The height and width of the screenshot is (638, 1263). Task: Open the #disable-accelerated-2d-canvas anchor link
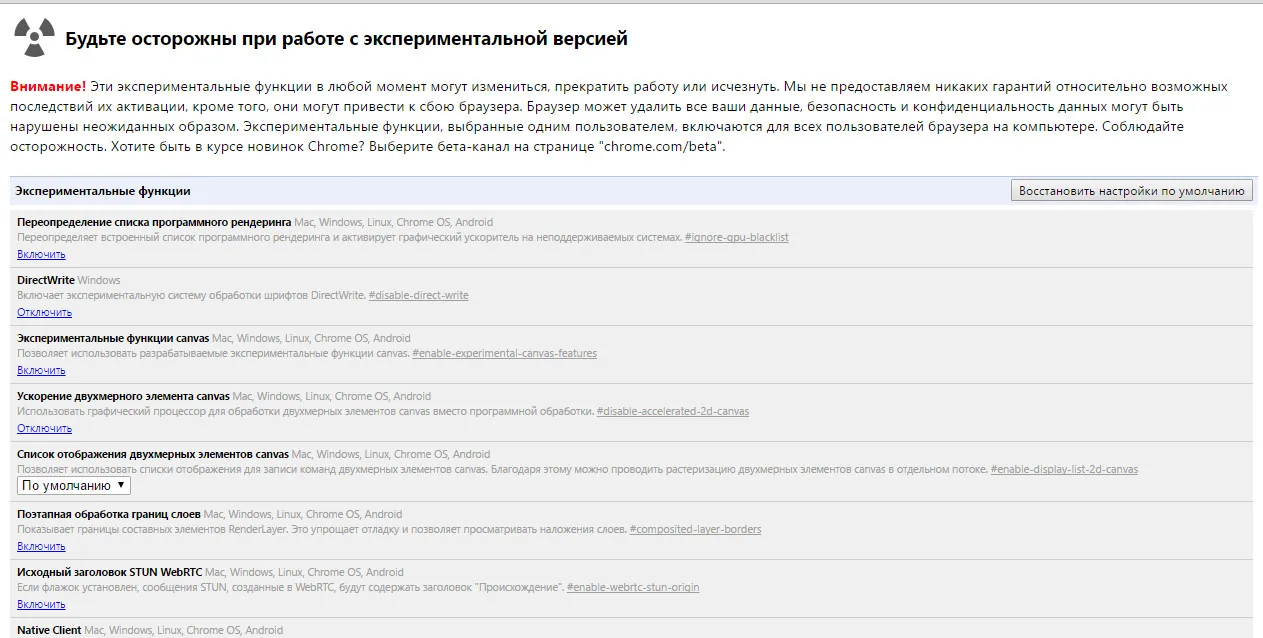(672, 411)
